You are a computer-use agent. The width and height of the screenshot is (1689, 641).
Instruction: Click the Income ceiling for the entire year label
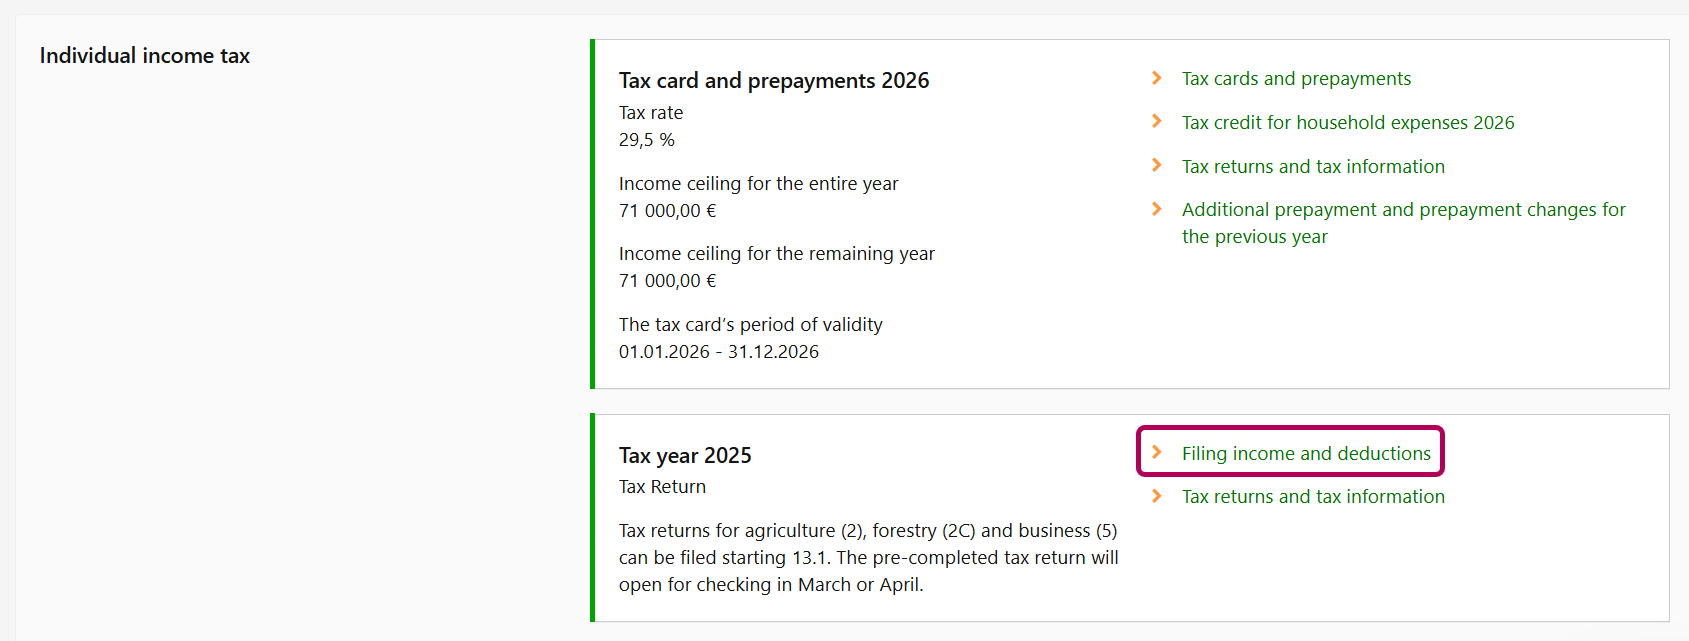[758, 184]
